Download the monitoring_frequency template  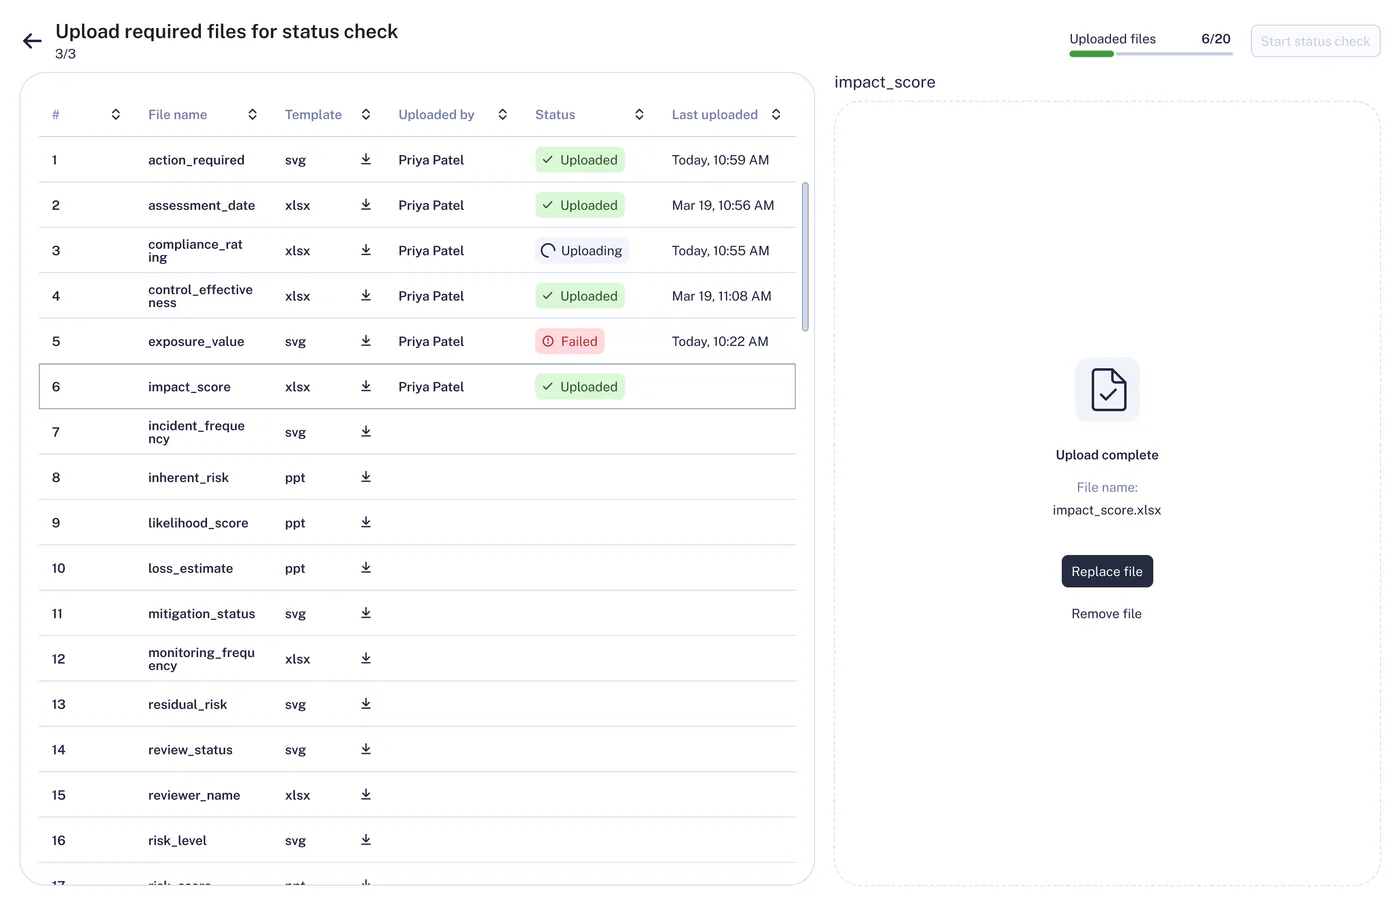366,658
